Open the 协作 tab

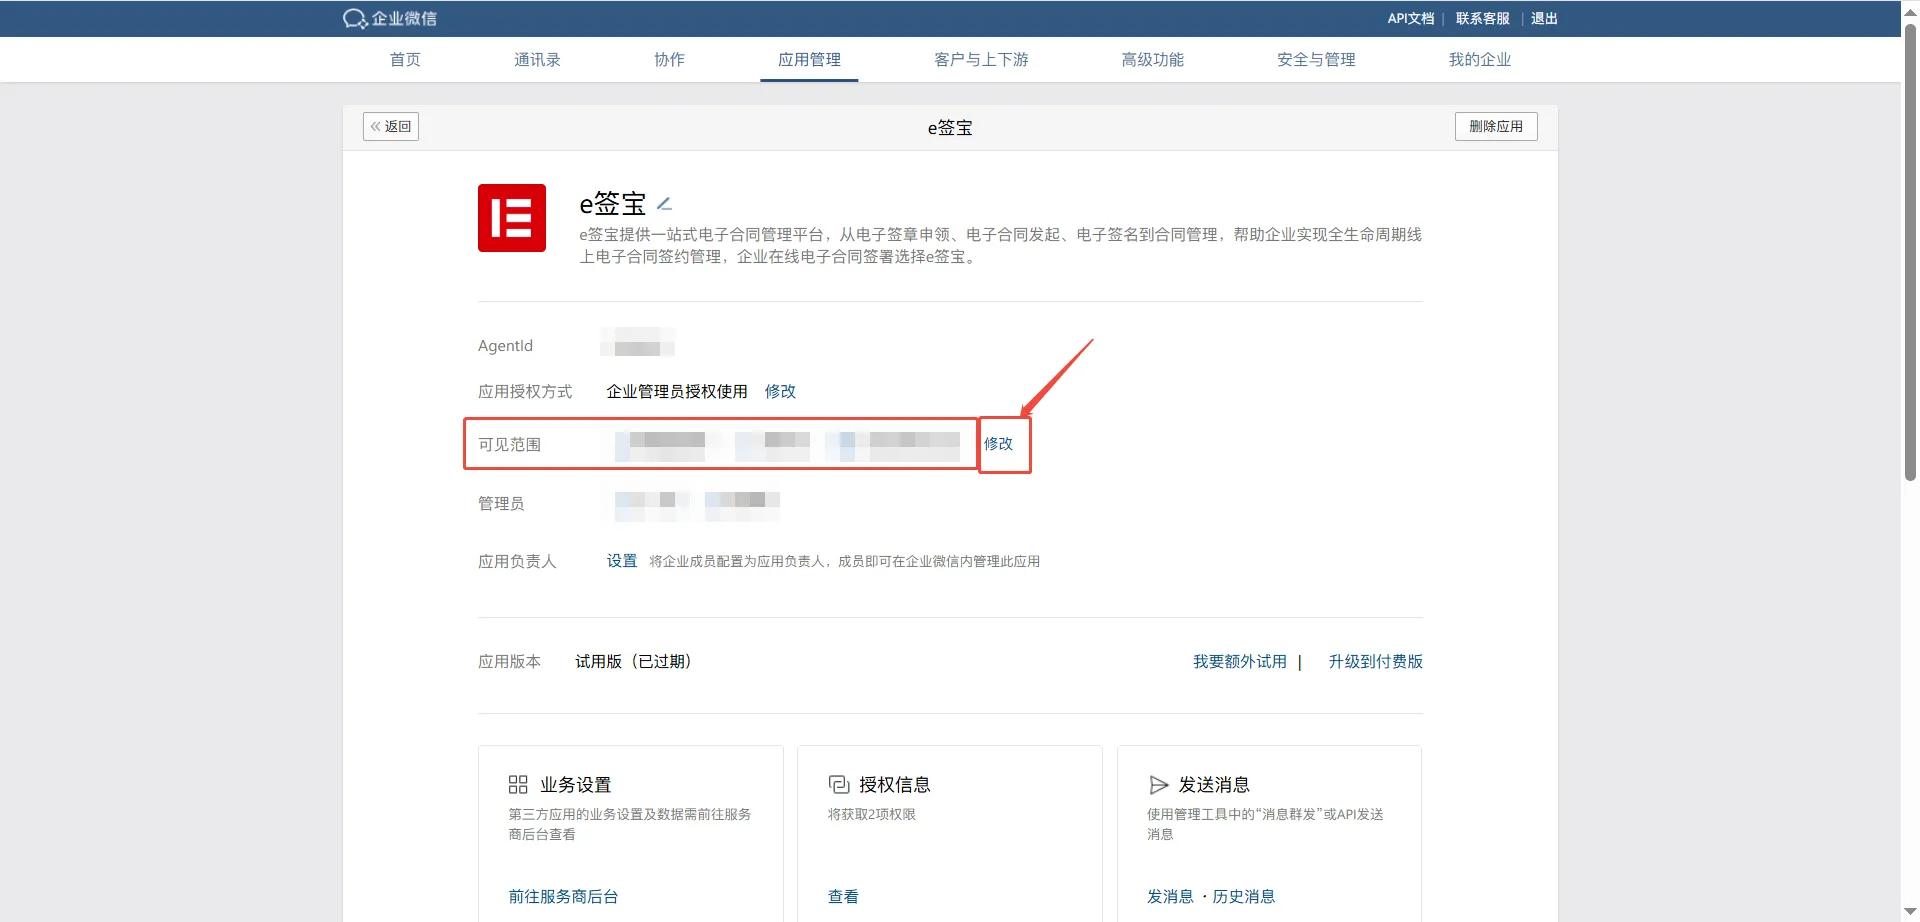(669, 59)
